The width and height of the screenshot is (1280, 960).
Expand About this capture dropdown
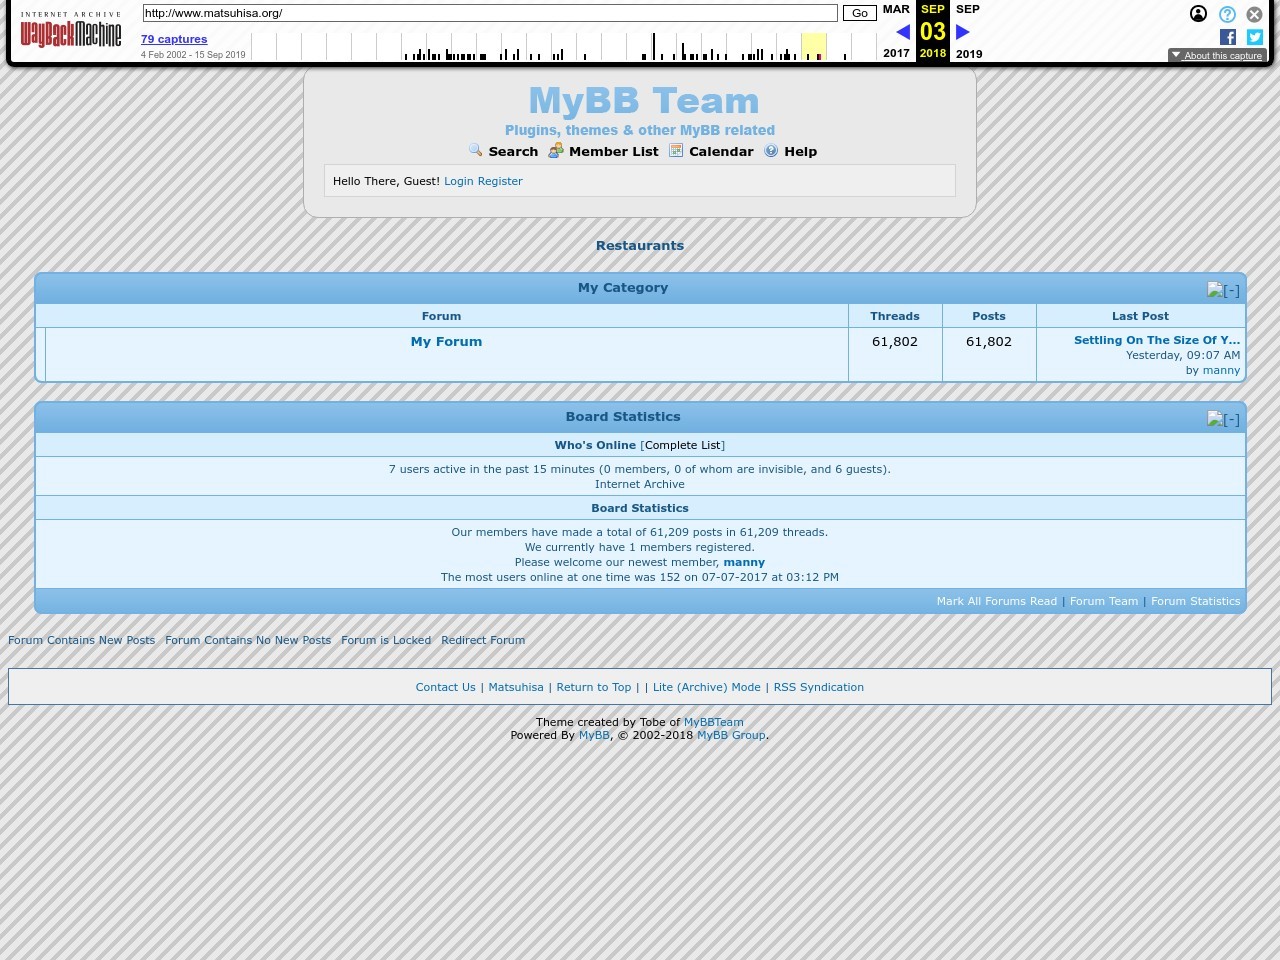pos(1217,56)
